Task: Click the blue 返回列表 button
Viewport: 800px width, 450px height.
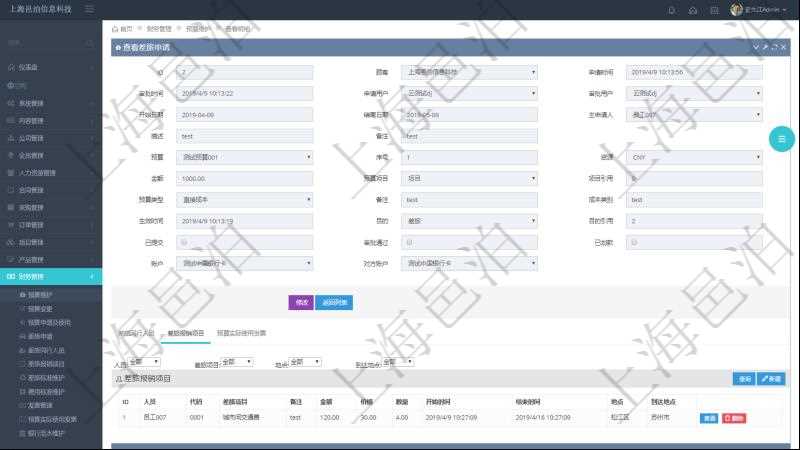Action: 334,302
